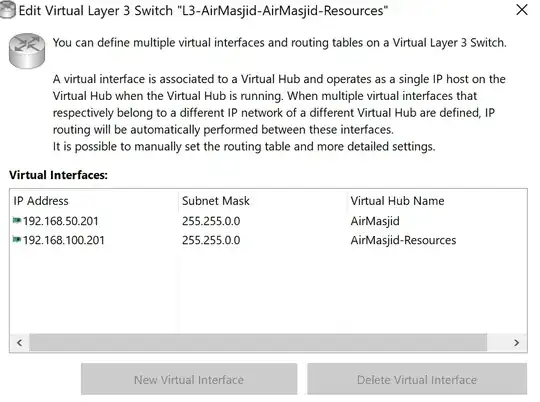Image resolution: width=540 pixels, height=402 pixels.
Task: Select the 192.168.100.201 interface row
Action: [x=268, y=240]
